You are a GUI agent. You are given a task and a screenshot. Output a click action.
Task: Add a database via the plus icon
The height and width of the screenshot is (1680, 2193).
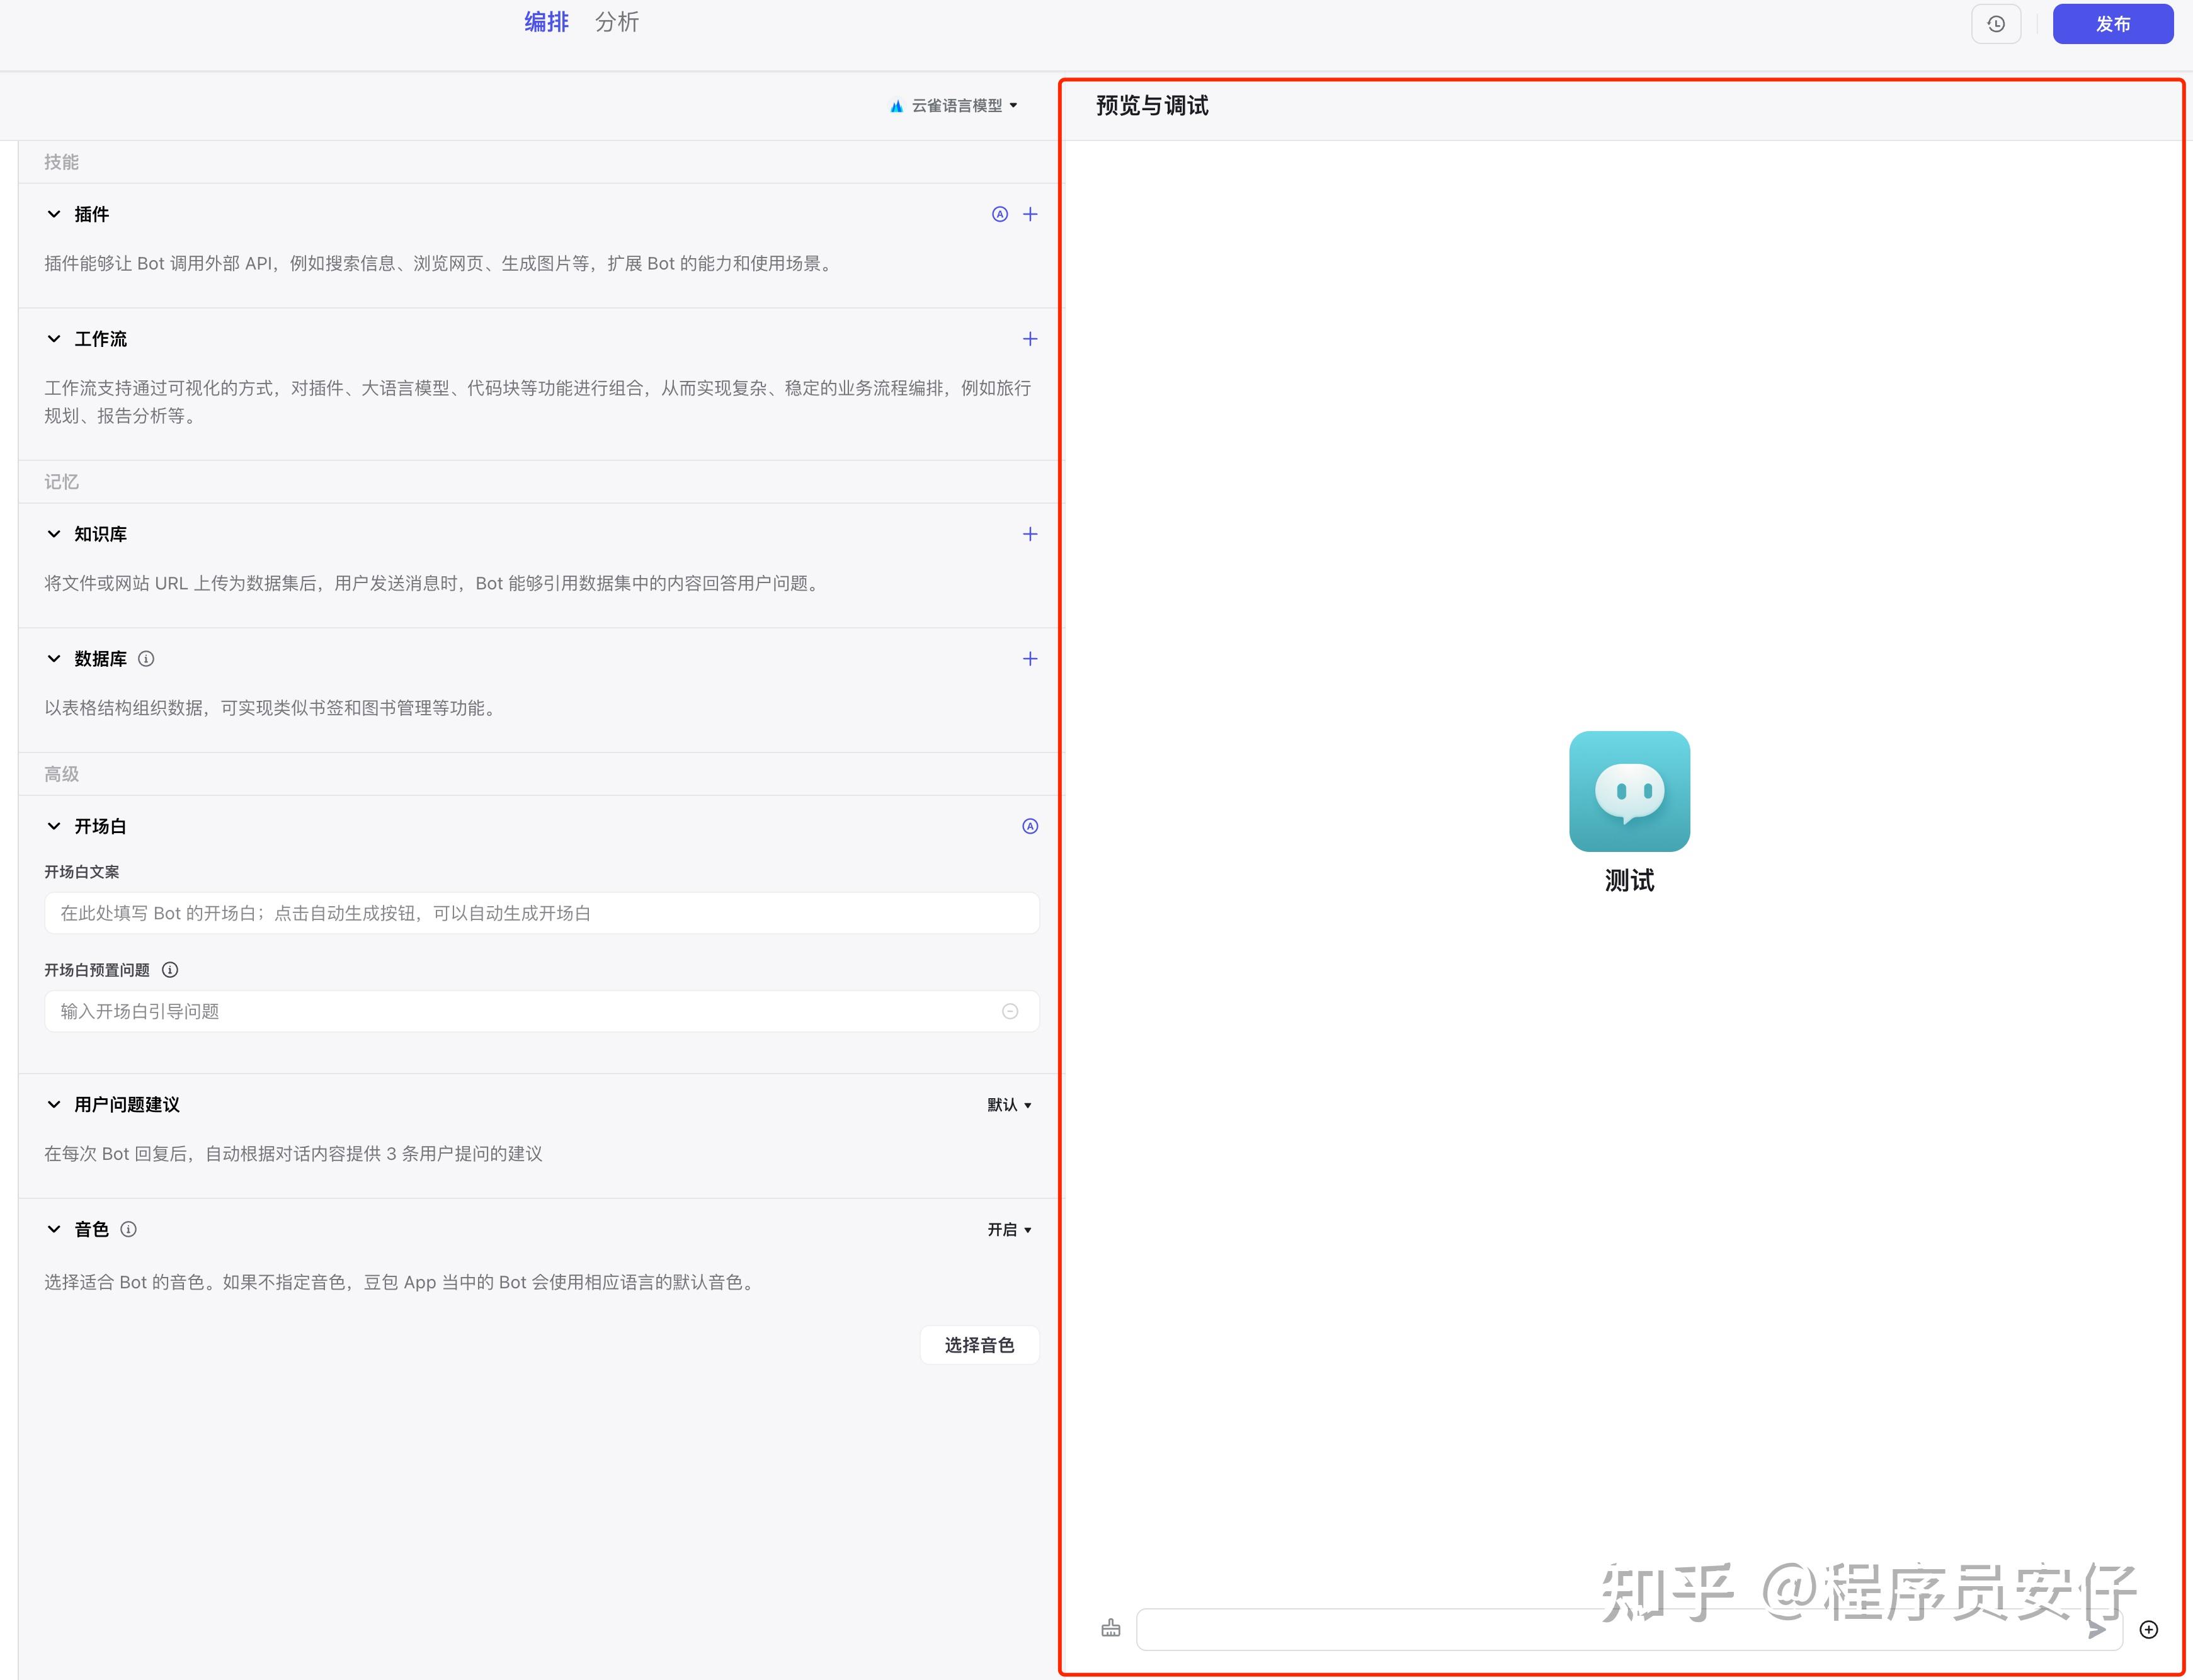(x=1031, y=658)
